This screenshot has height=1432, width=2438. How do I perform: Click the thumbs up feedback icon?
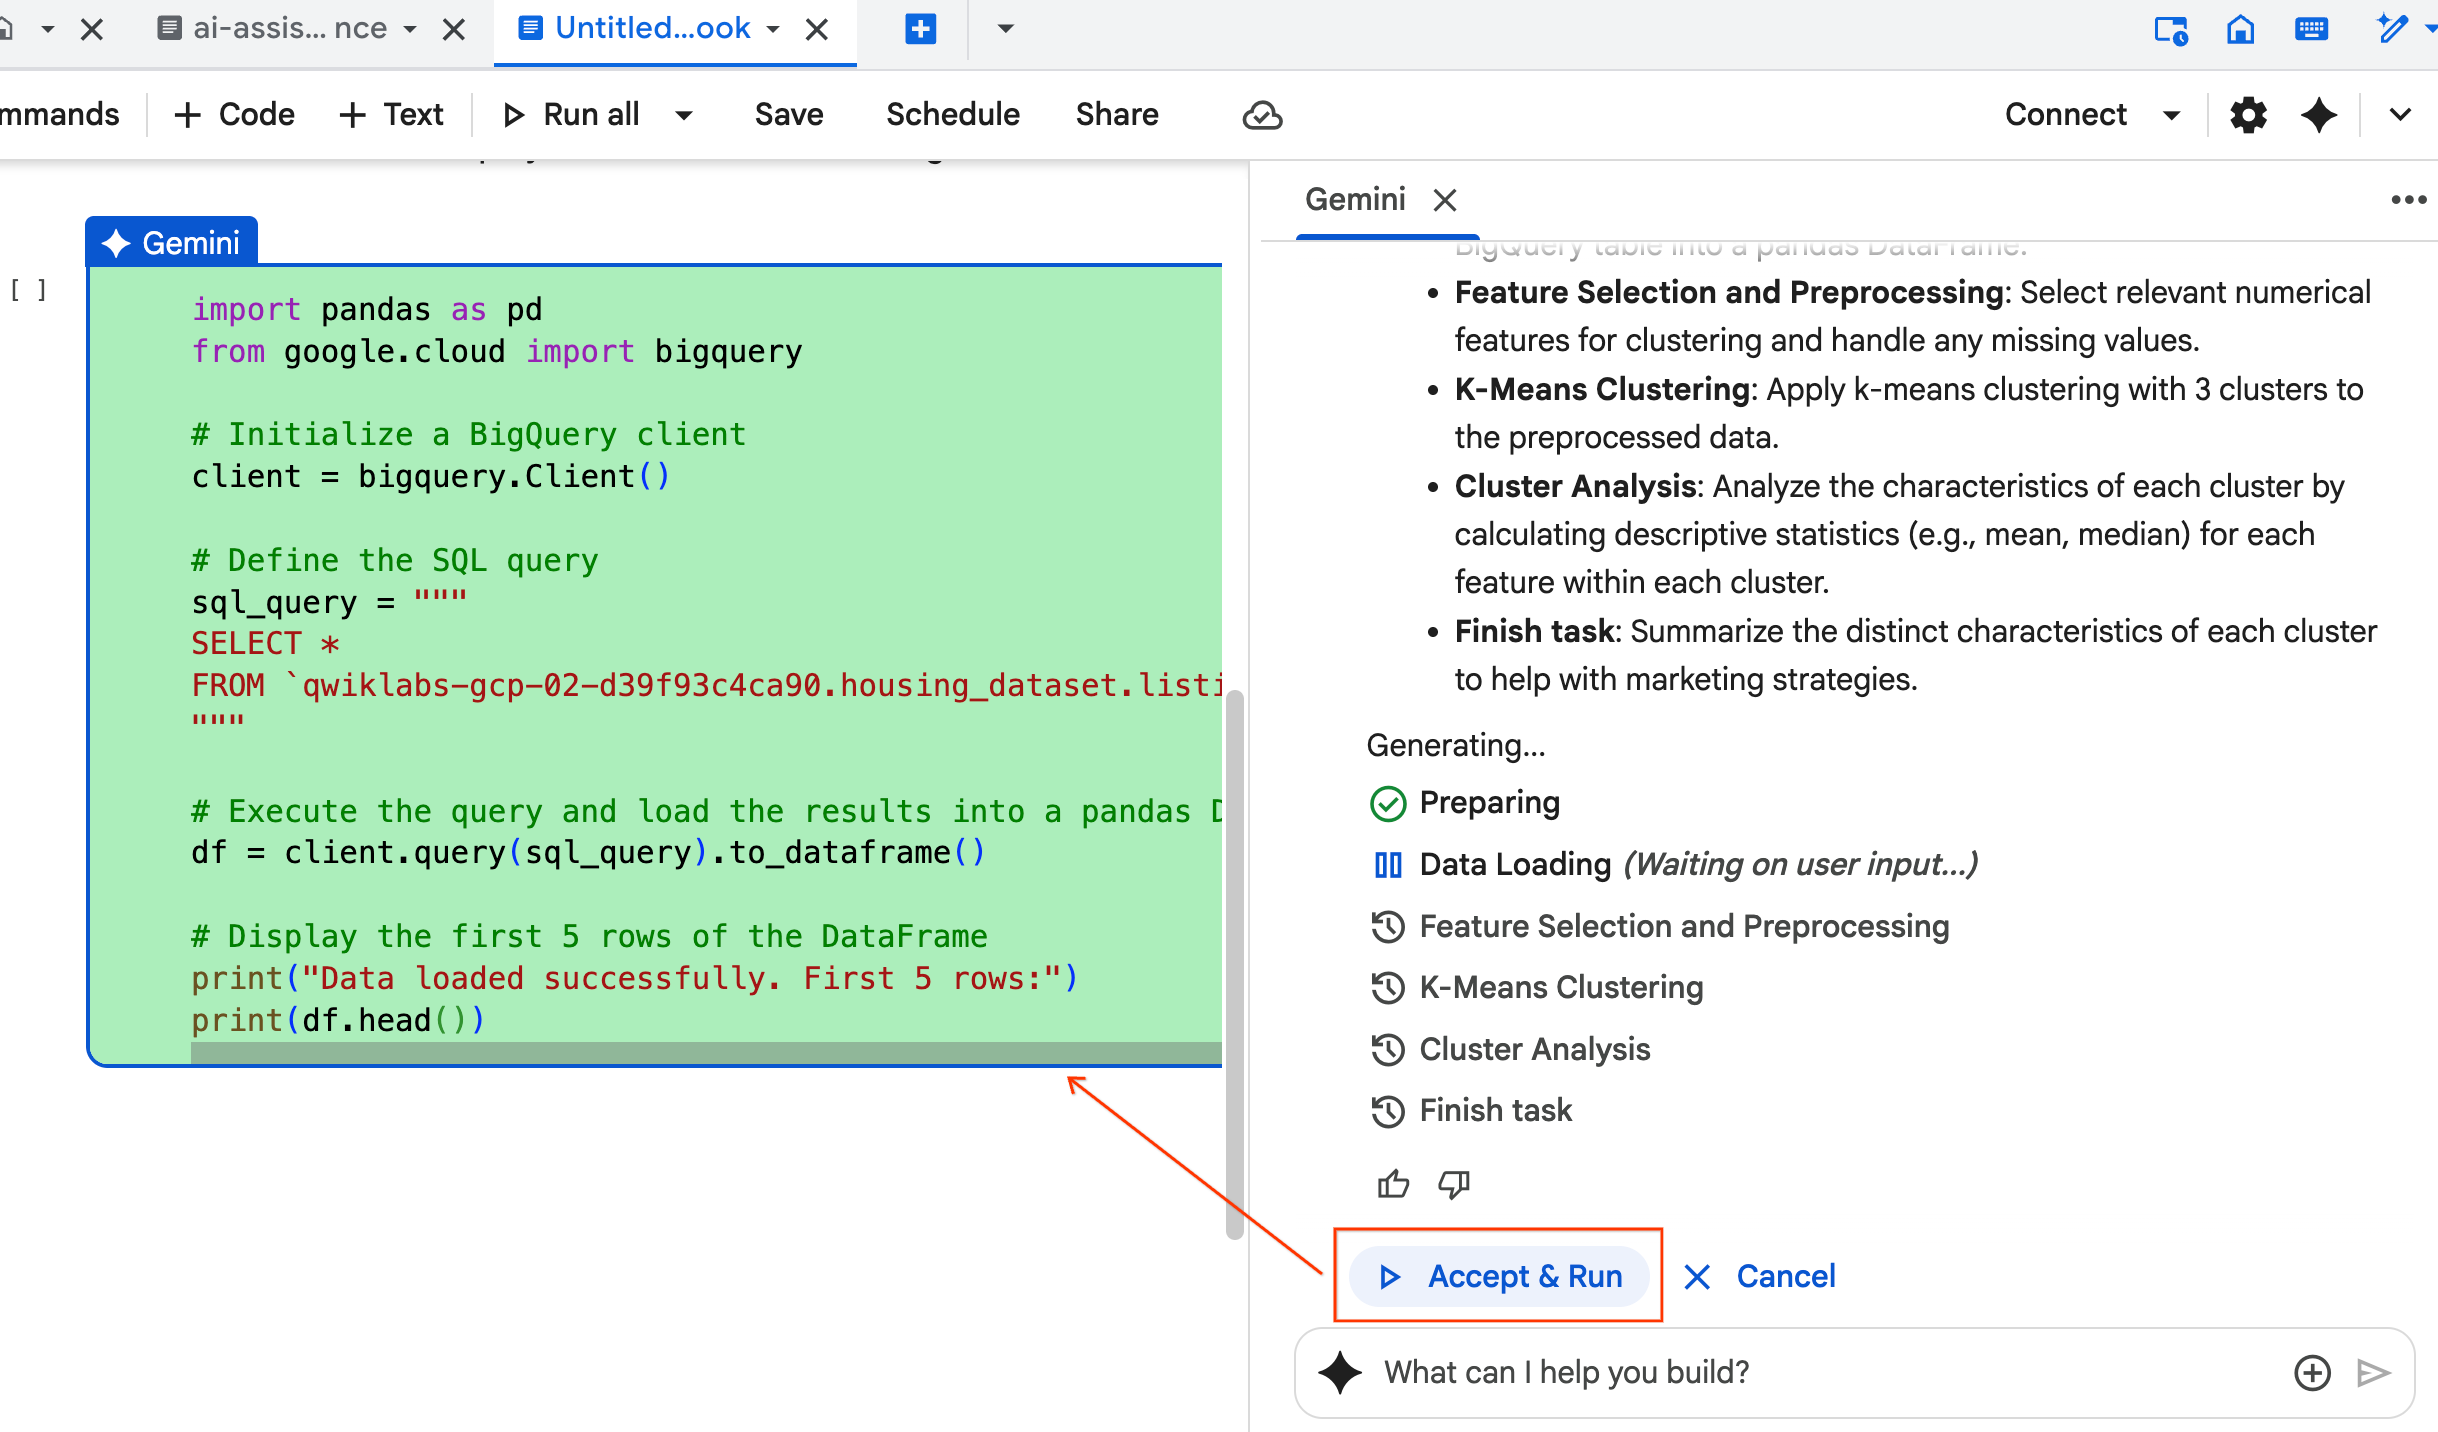pos(1392,1184)
